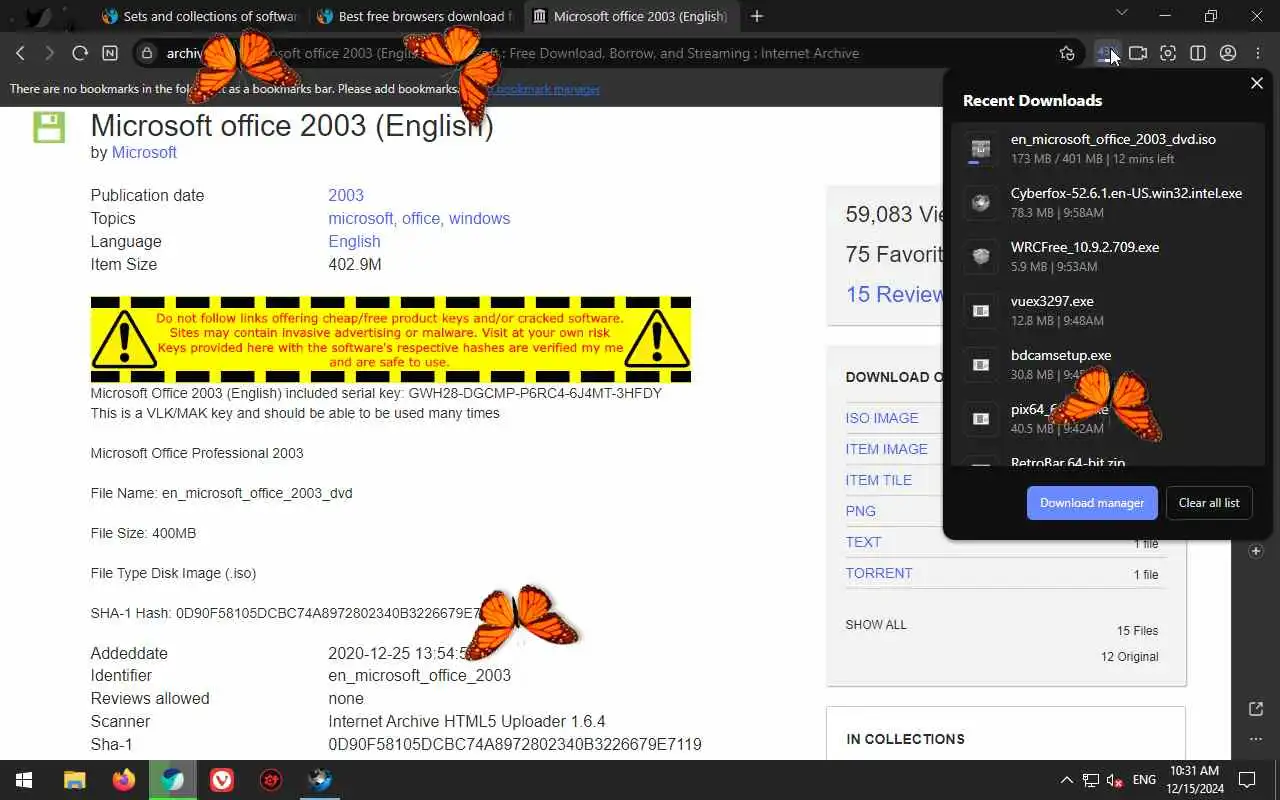The width and height of the screenshot is (1280, 800).
Task: Open the 2003 publication date link
Action: point(346,195)
